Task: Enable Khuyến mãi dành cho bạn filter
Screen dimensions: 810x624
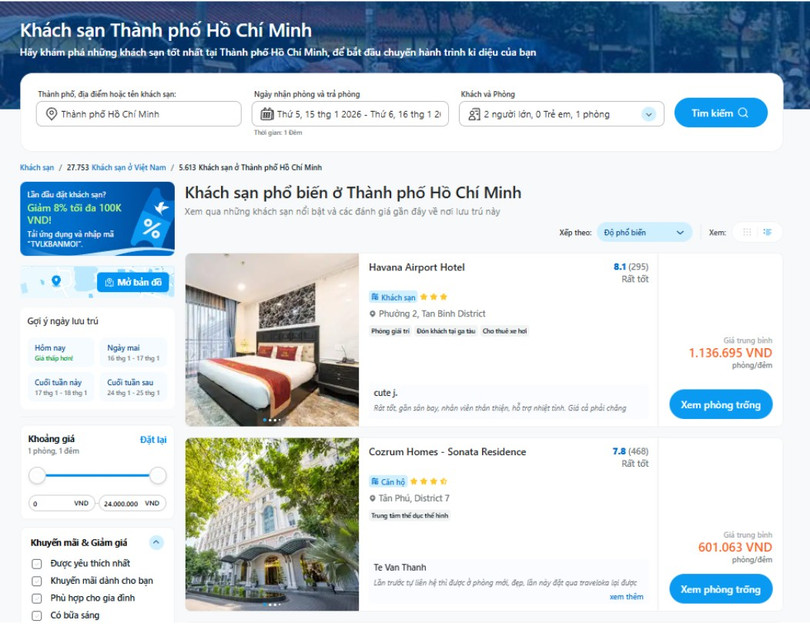Action: click(37, 581)
